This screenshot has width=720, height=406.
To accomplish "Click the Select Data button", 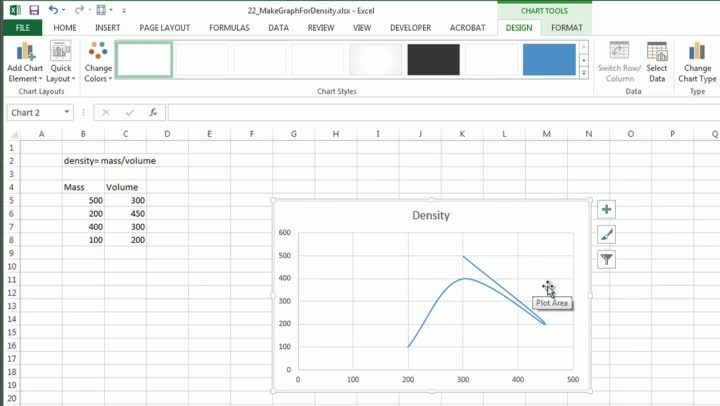I will click(657, 62).
